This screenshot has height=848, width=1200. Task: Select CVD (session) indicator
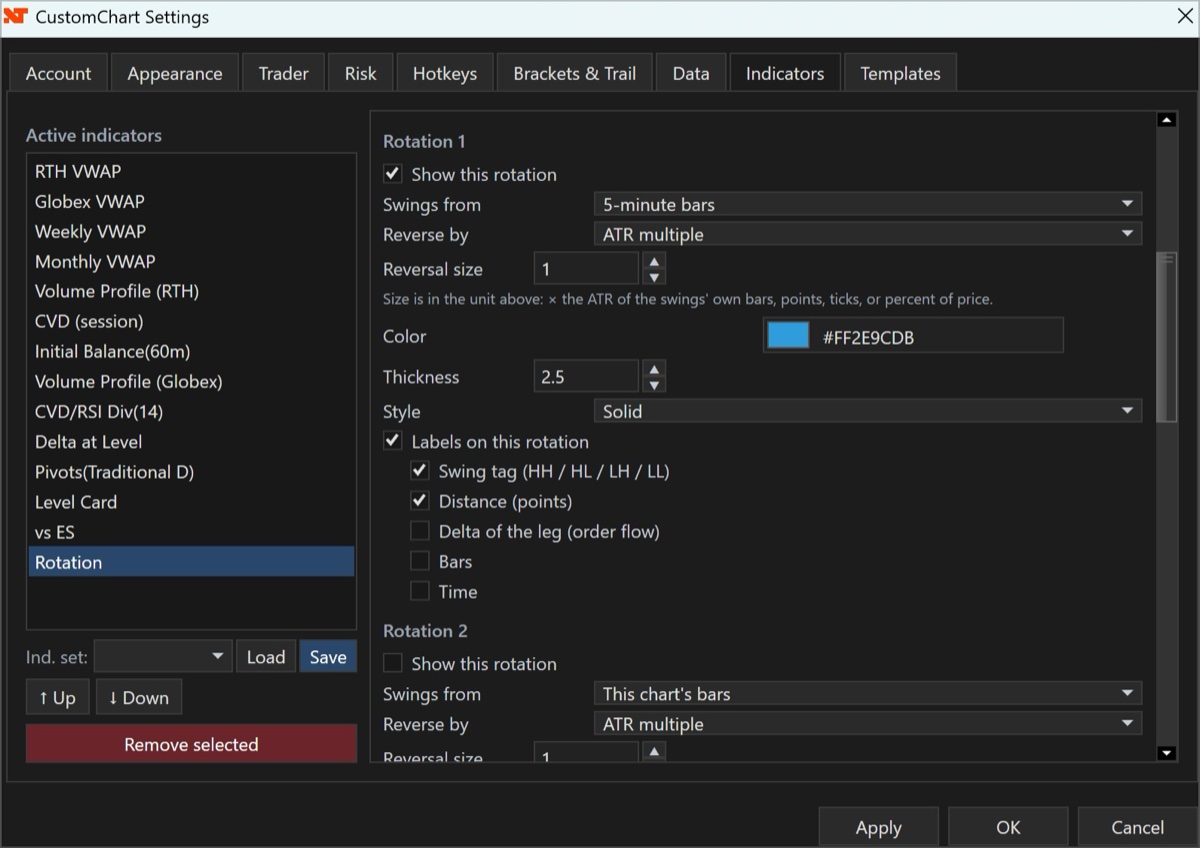click(191, 321)
